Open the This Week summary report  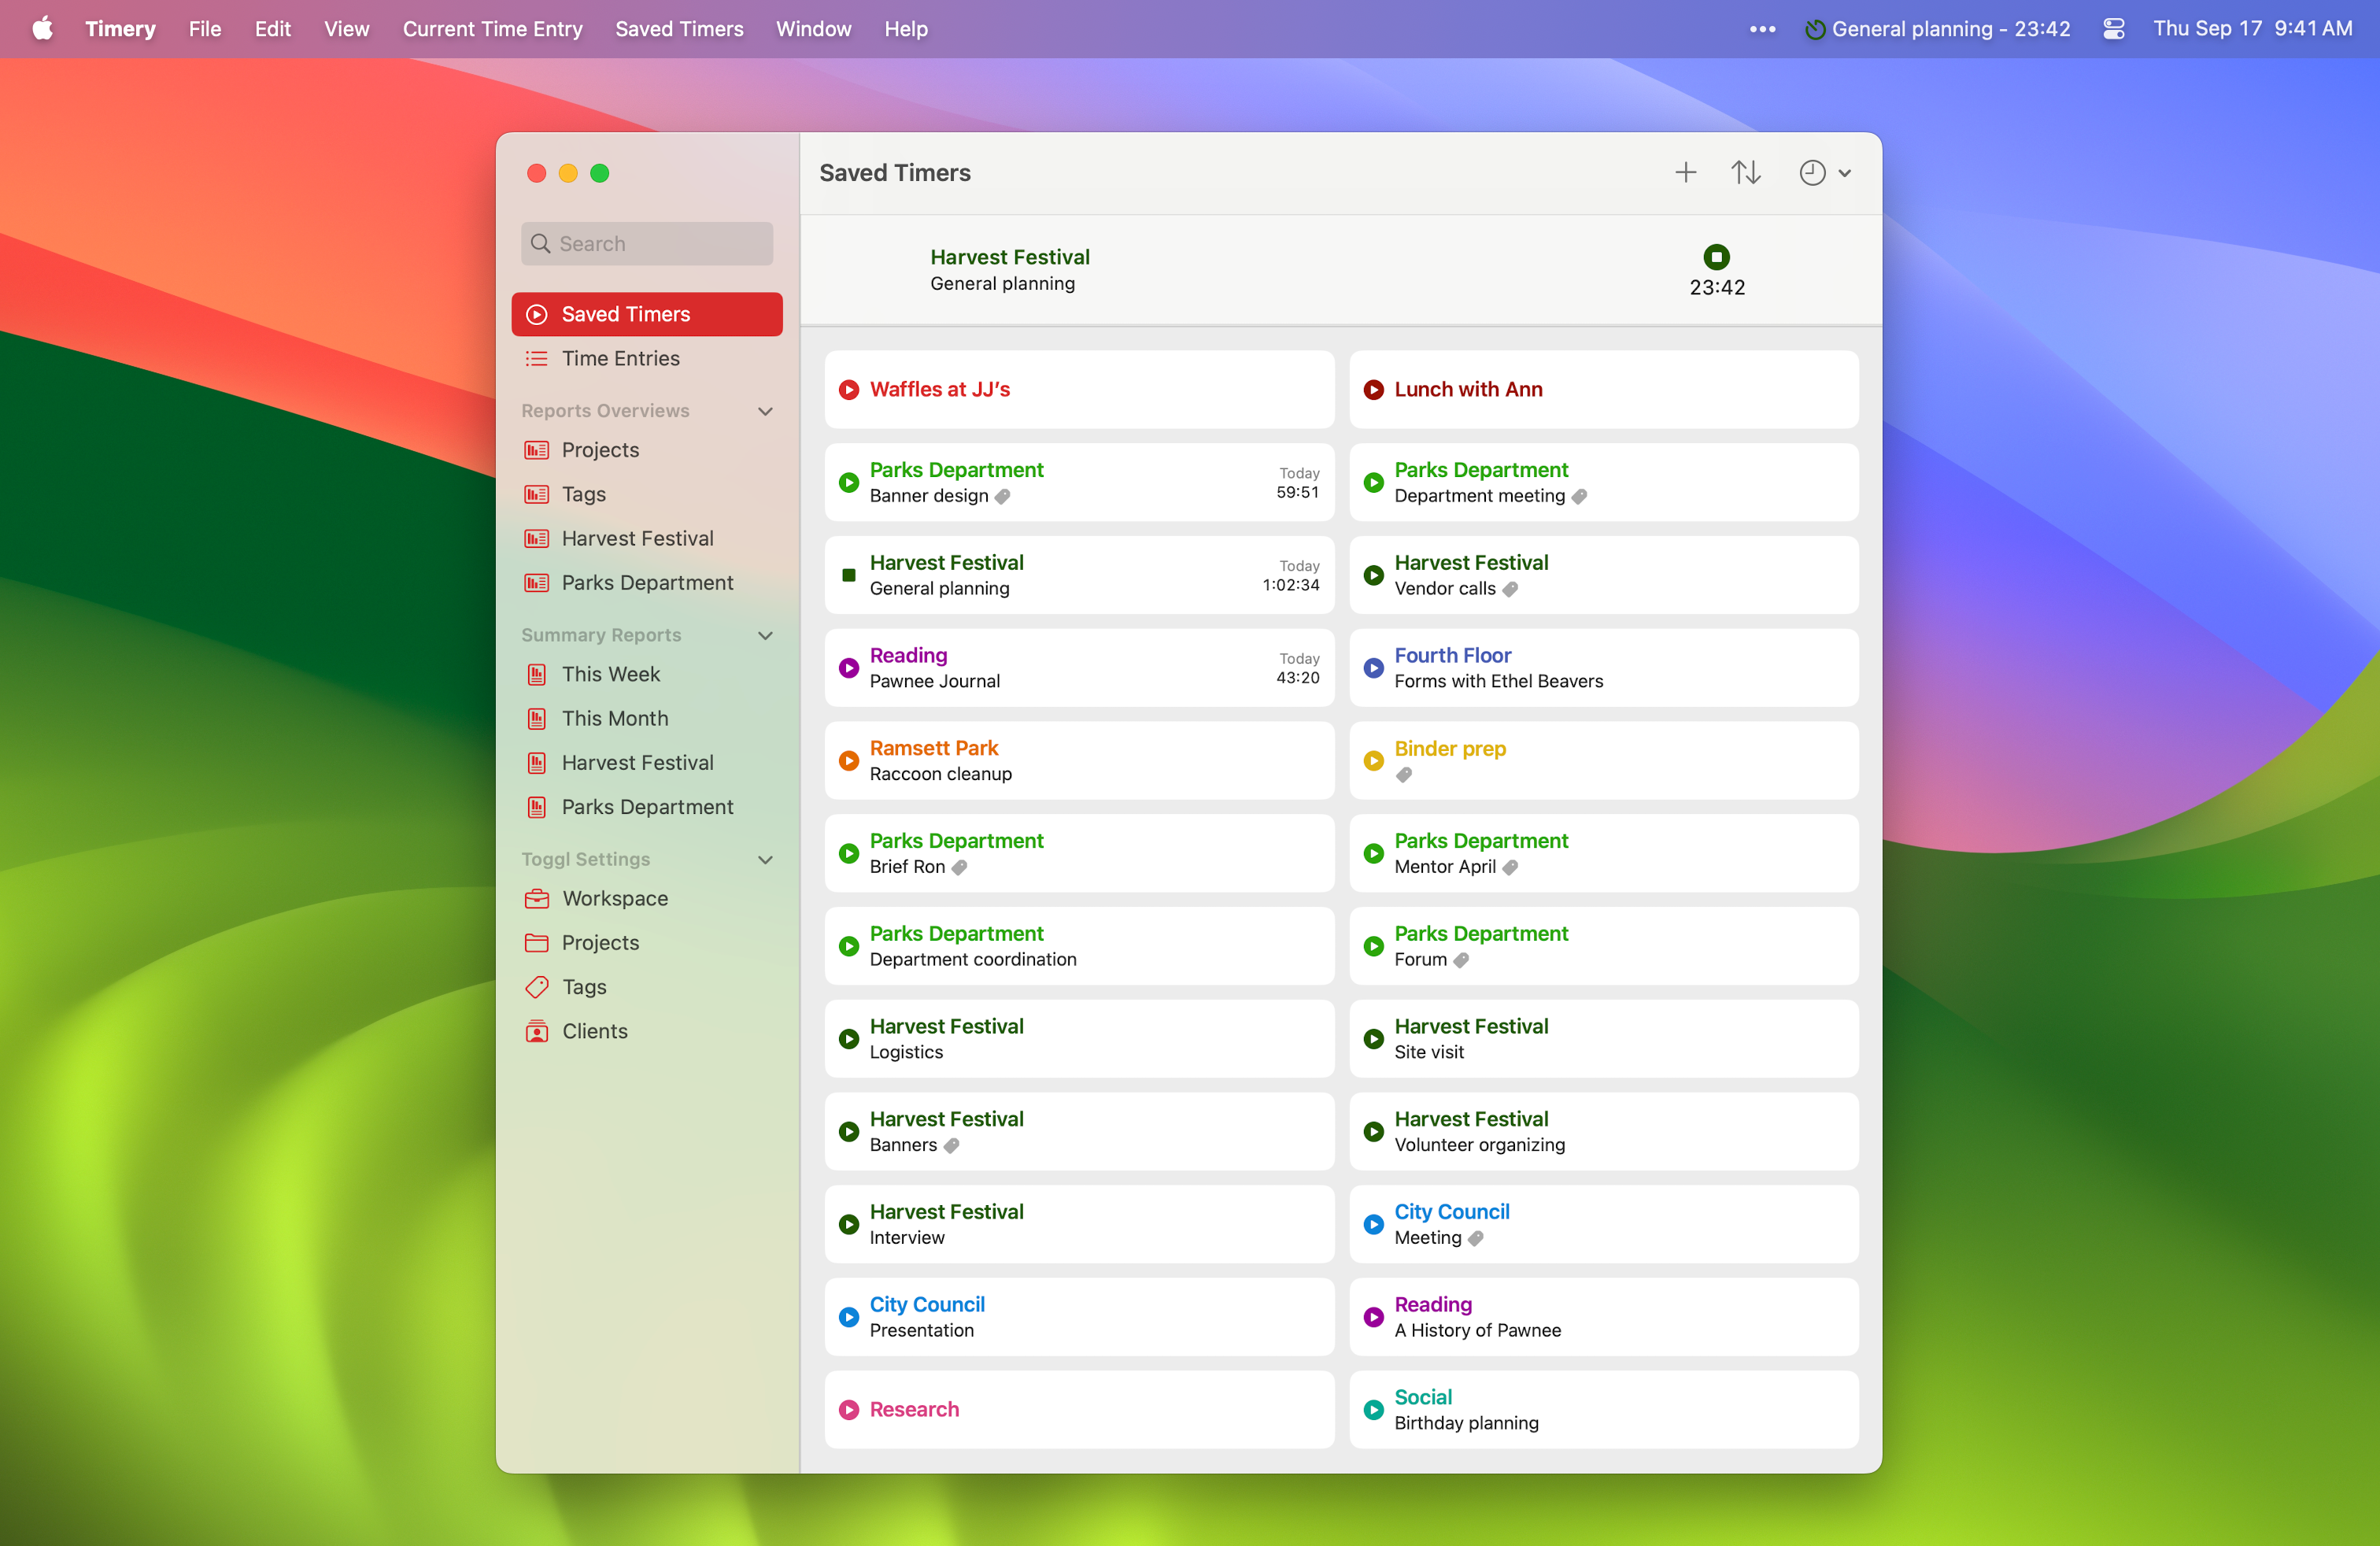point(647,674)
